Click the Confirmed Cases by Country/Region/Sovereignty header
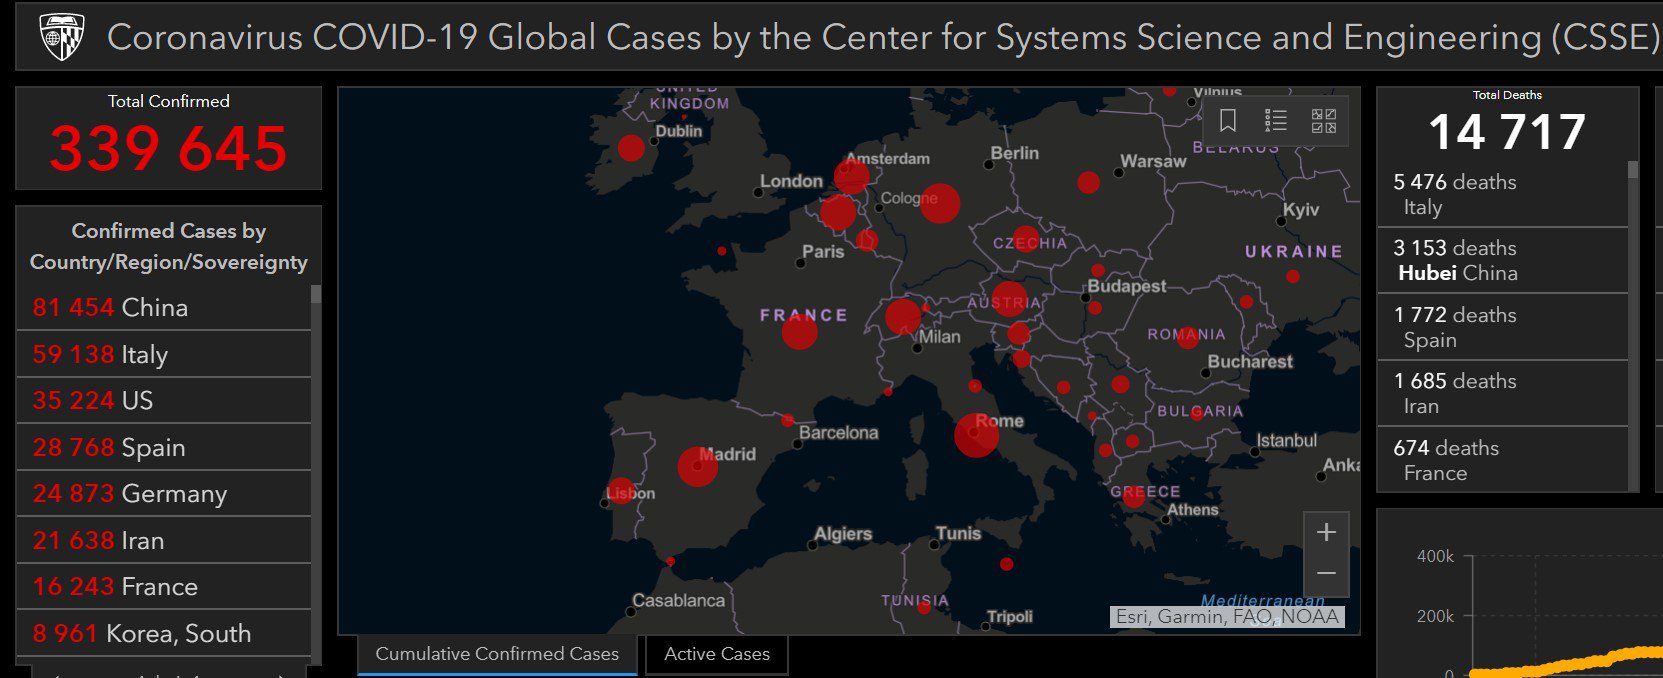The image size is (1663, 678). pyautogui.click(x=169, y=246)
